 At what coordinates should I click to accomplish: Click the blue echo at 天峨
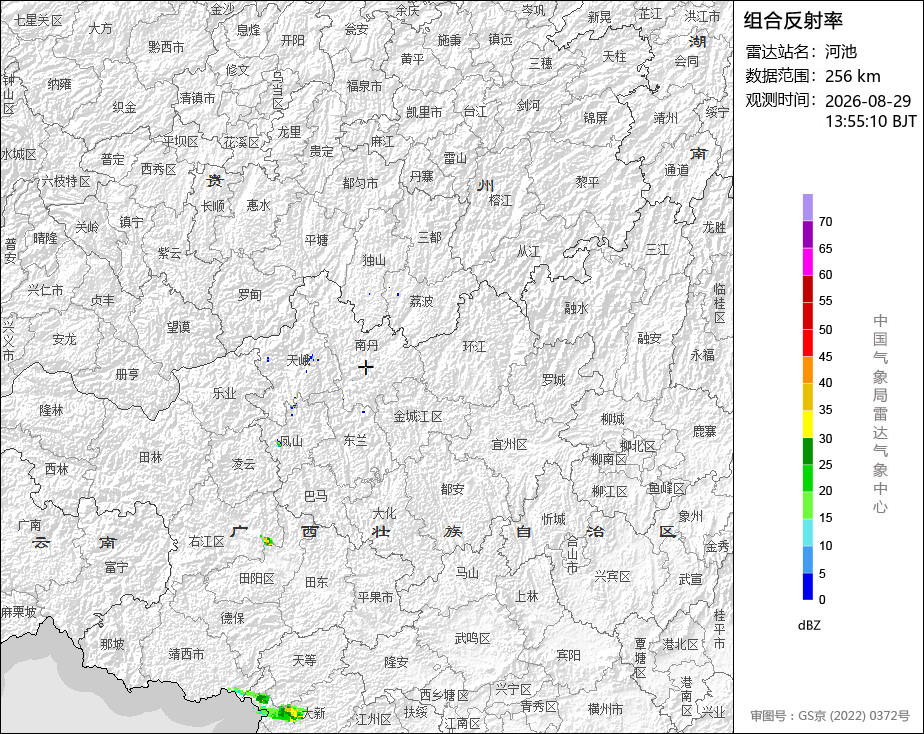tap(311, 358)
